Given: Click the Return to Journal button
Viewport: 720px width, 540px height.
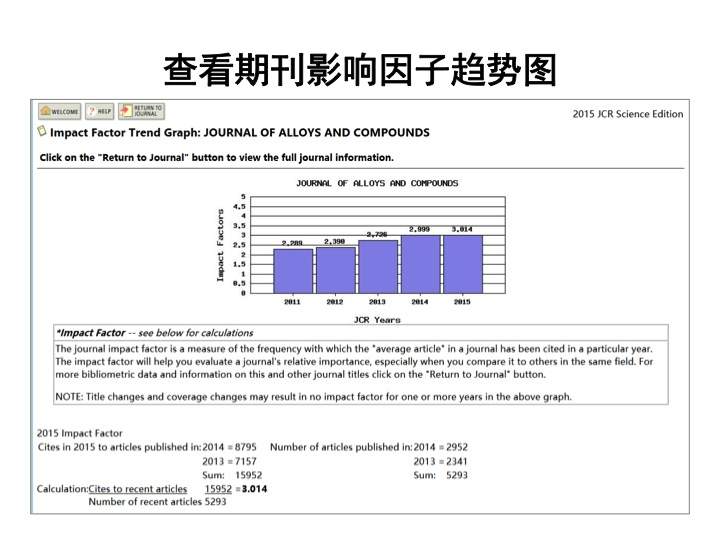Looking at the screenshot, I should point(141,111).
